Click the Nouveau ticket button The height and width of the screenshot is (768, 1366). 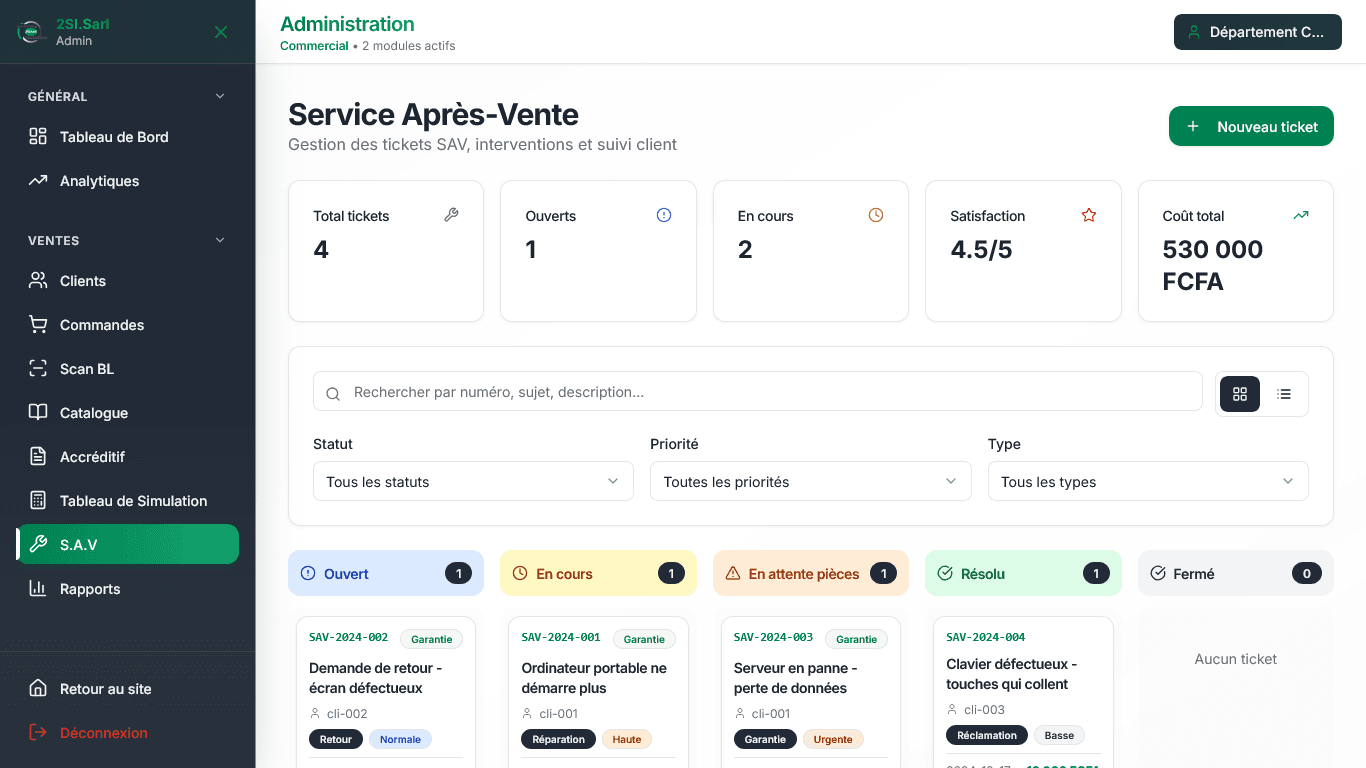pyautogui.click(x=1251, y=126)
